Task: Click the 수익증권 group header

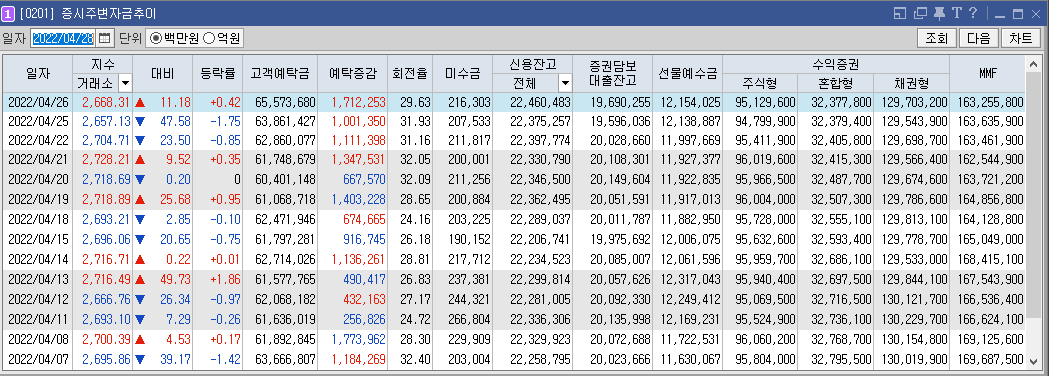Action: 836,64
